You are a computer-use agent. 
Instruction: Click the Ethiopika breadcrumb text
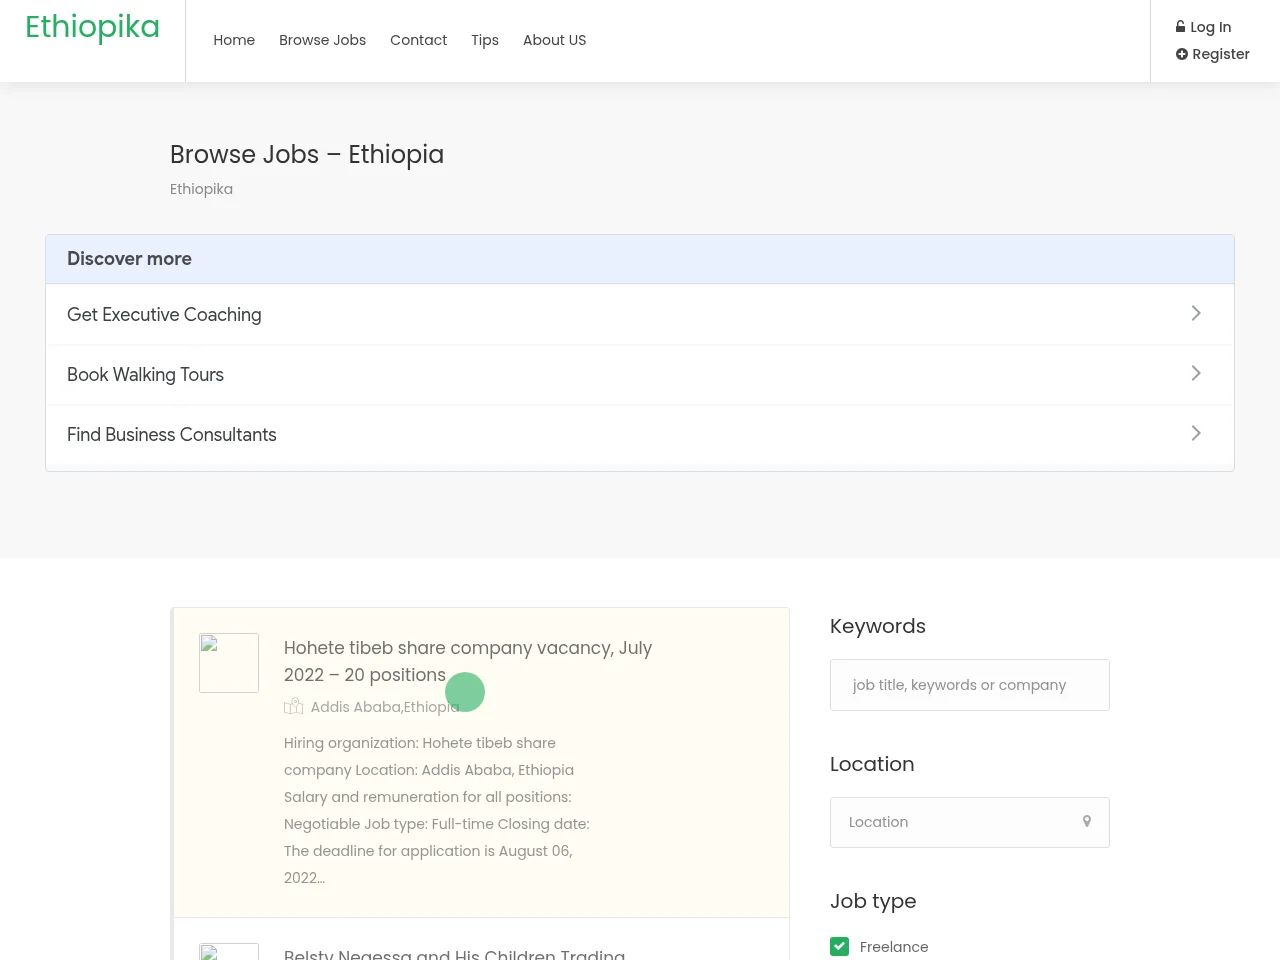click(x=201, y=189)
